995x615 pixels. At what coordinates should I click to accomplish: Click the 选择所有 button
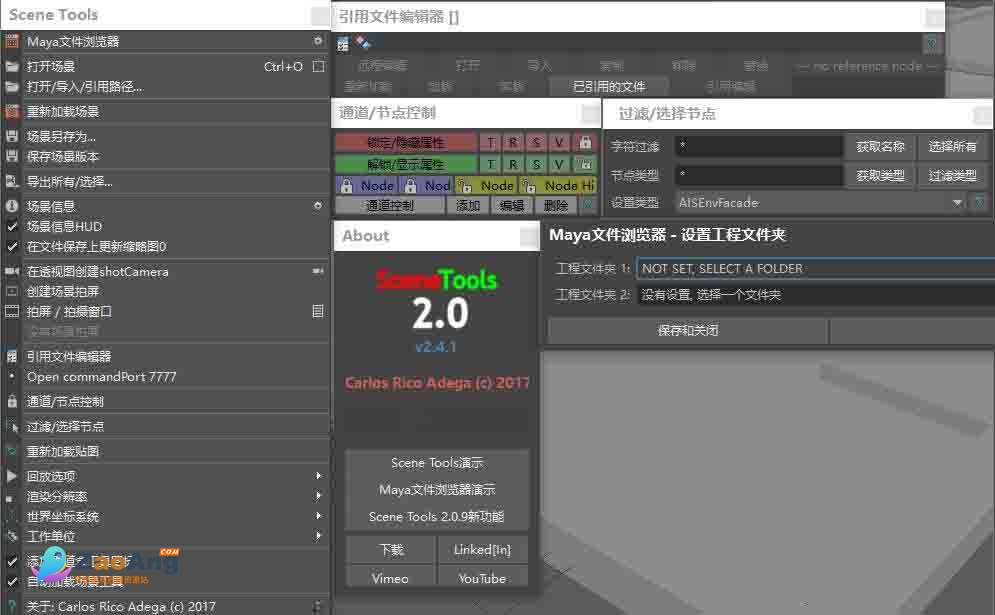pos(952,147)
